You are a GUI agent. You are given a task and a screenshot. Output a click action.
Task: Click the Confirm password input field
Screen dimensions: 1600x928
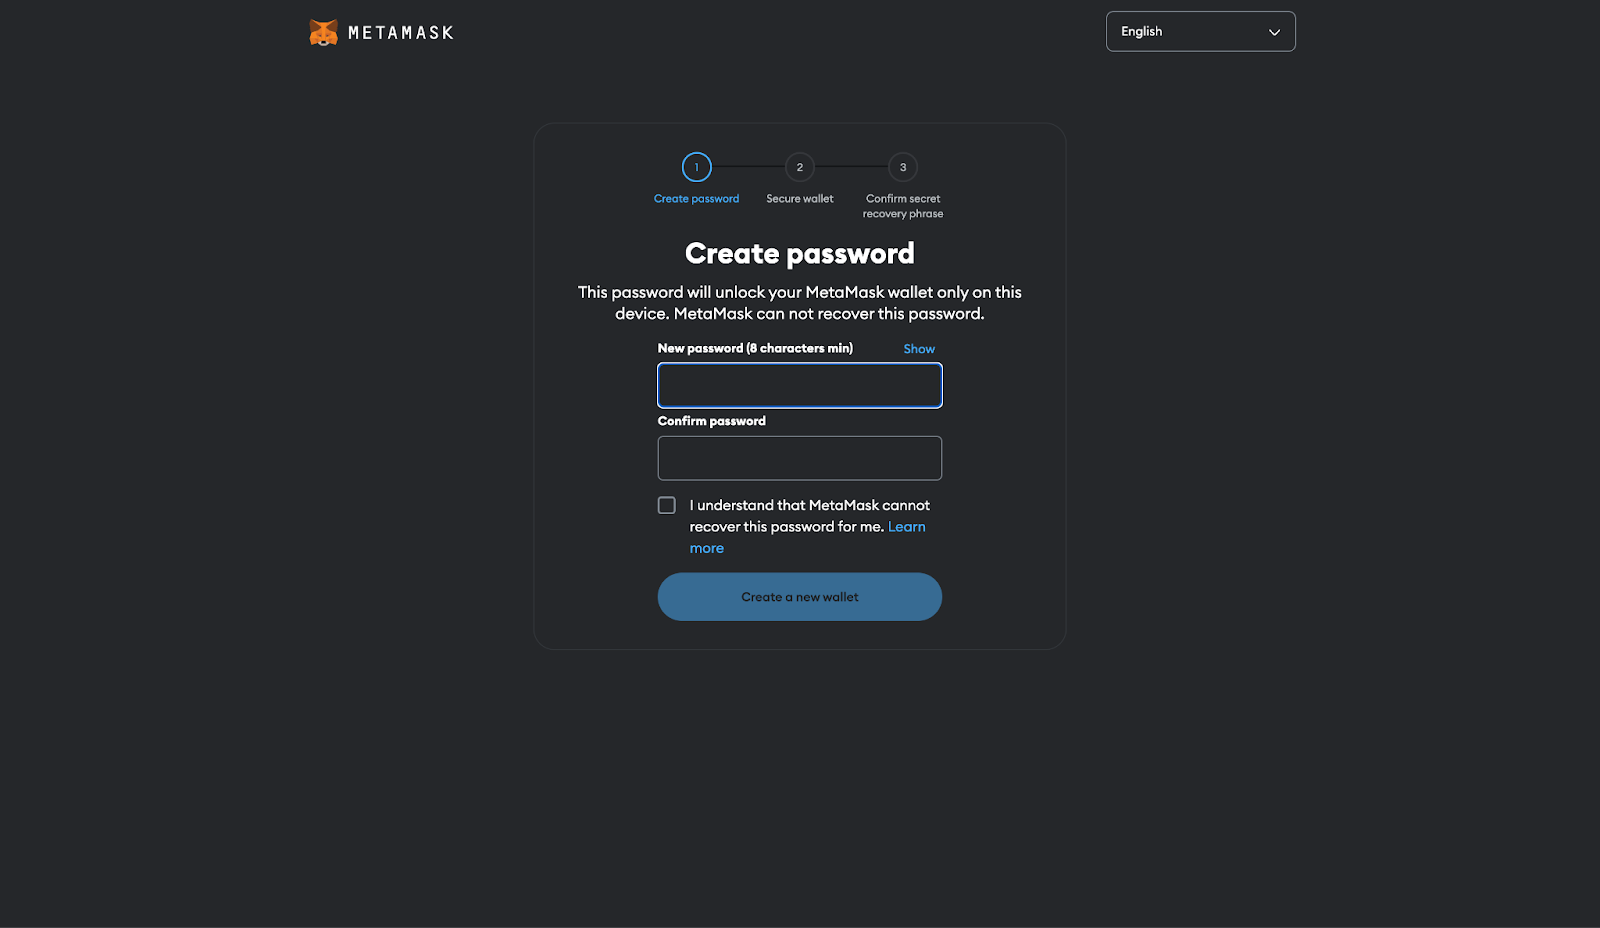click(x=799, y=457)
